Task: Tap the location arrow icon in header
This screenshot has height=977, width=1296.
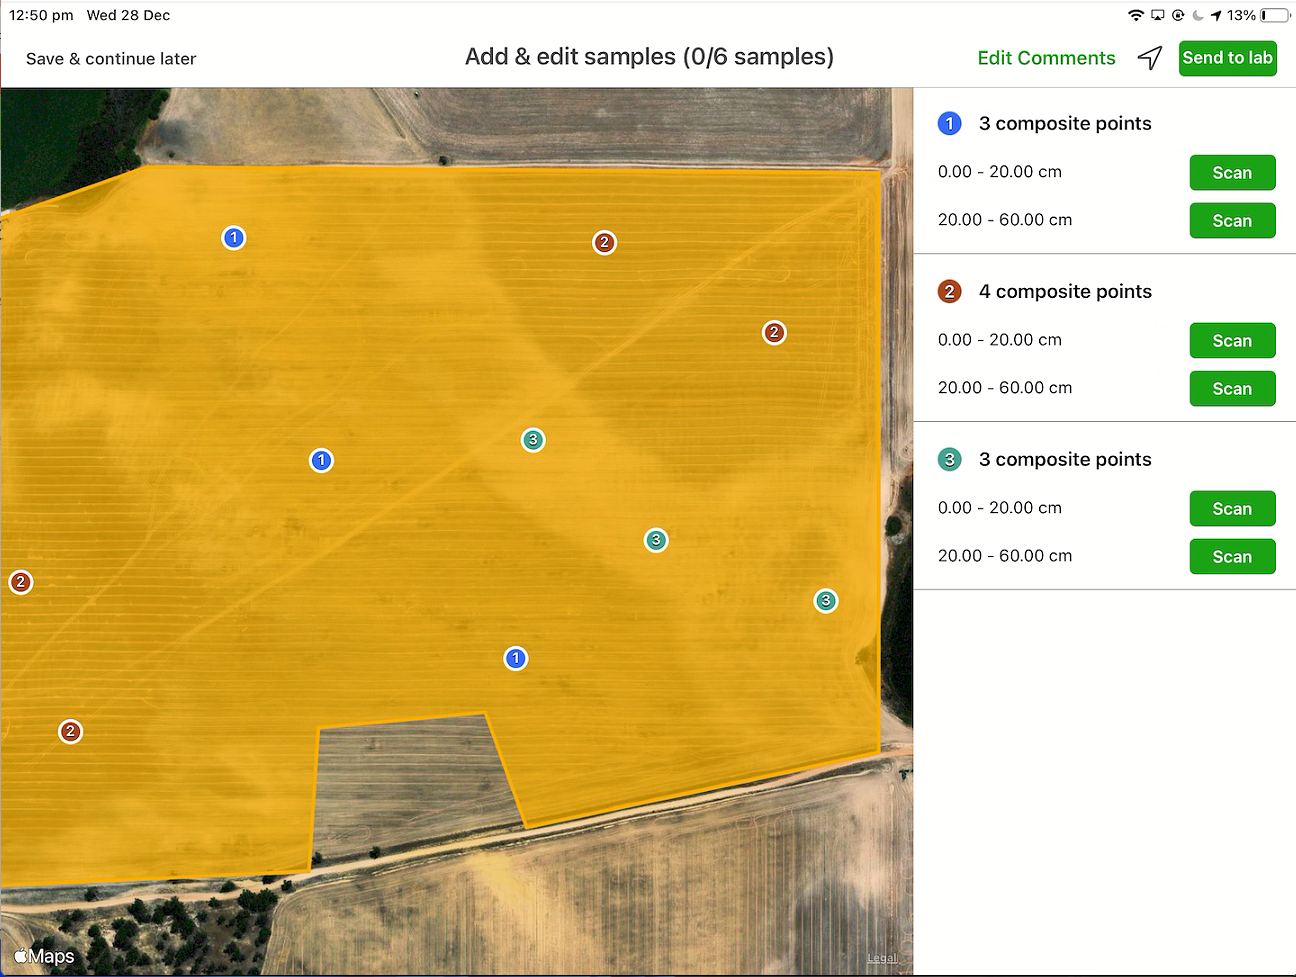Action: [1150, 58]
